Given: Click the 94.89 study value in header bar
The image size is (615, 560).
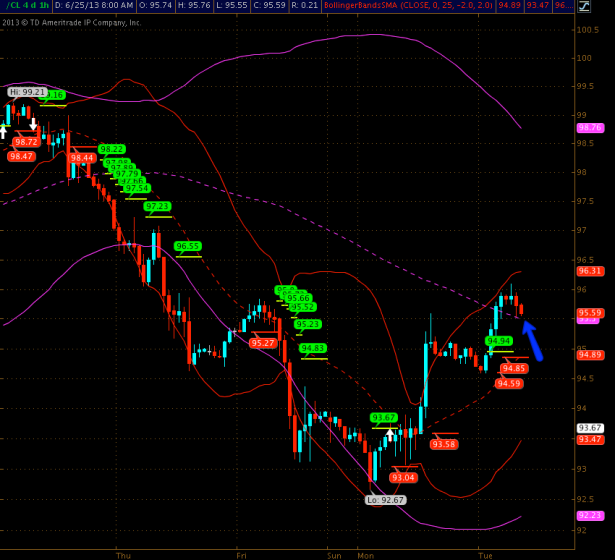Looking at the screenshot, I should click(509, 5).
